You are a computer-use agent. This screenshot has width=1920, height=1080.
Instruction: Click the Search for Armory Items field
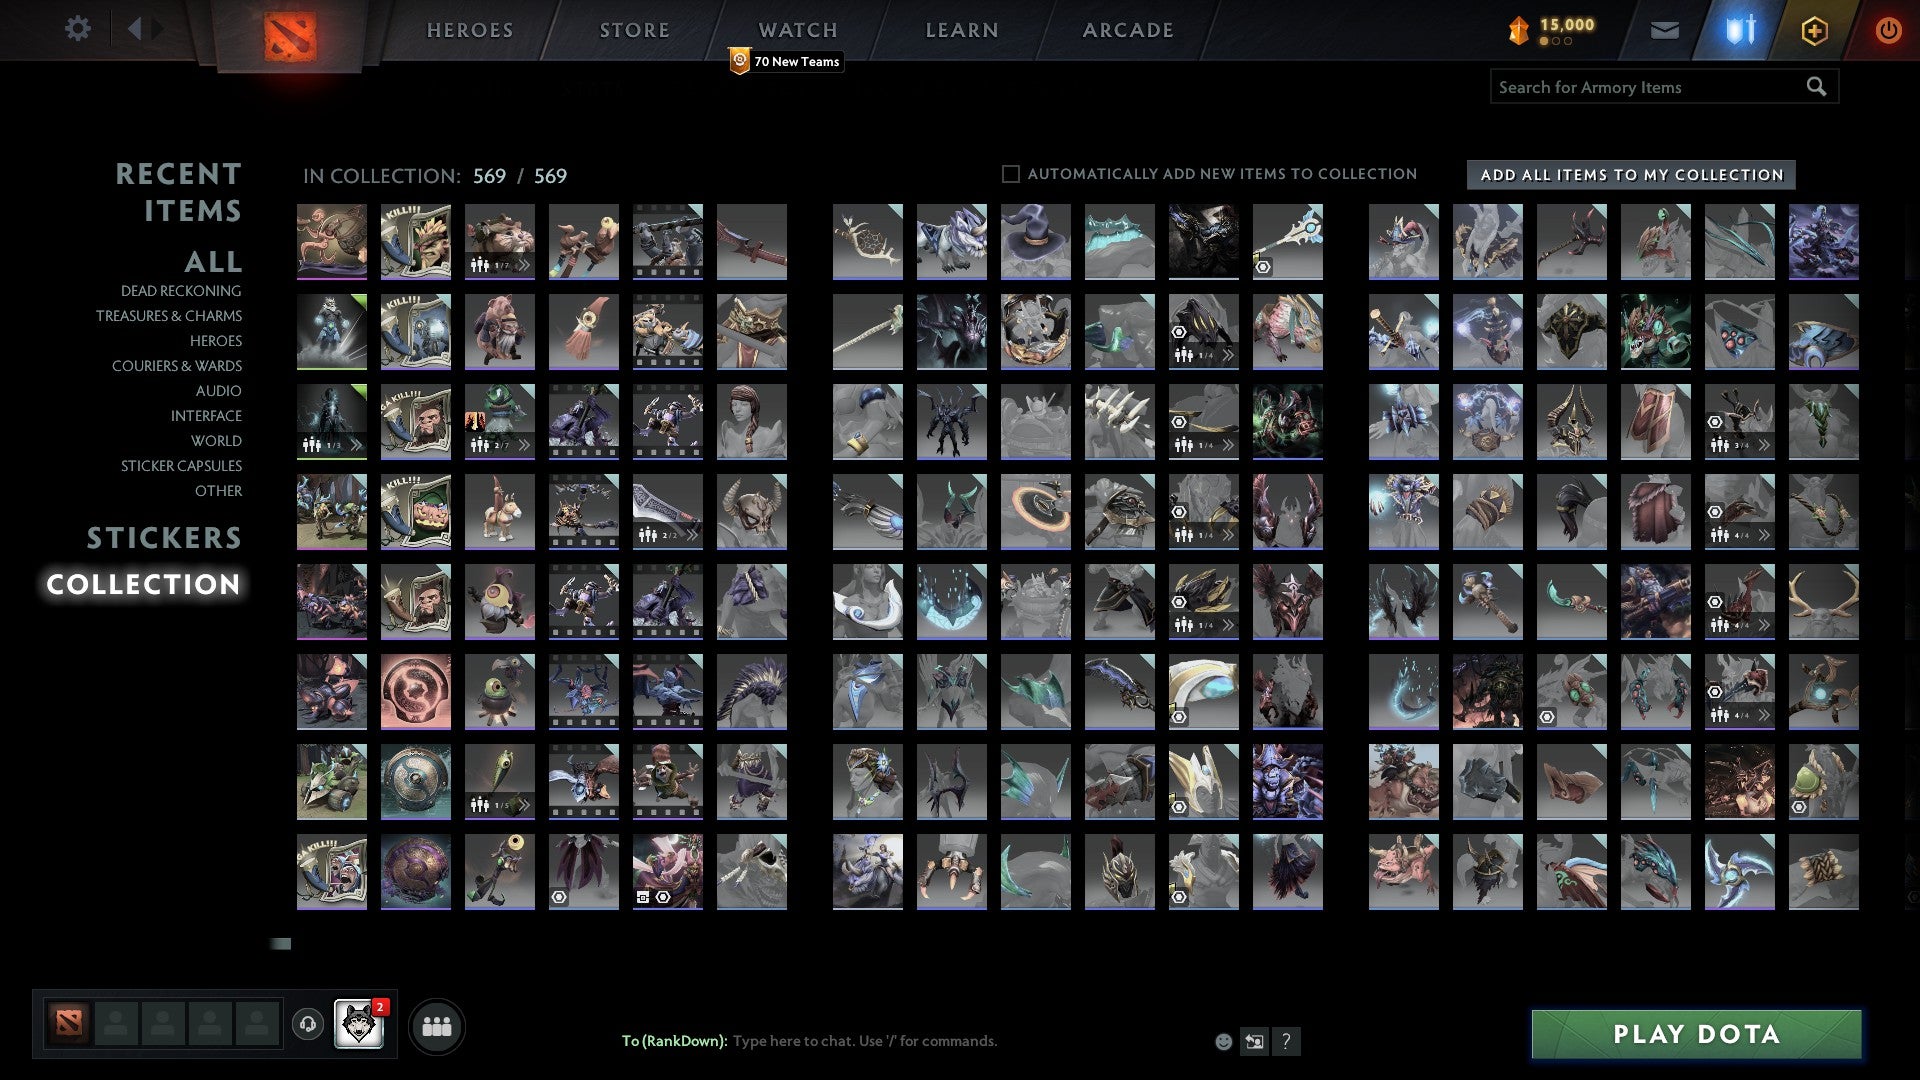point(1645,87)
